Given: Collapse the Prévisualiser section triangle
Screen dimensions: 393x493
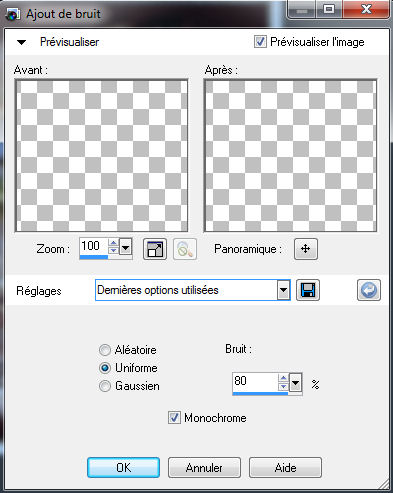Looking at the screenshot, I should point(22,42).
